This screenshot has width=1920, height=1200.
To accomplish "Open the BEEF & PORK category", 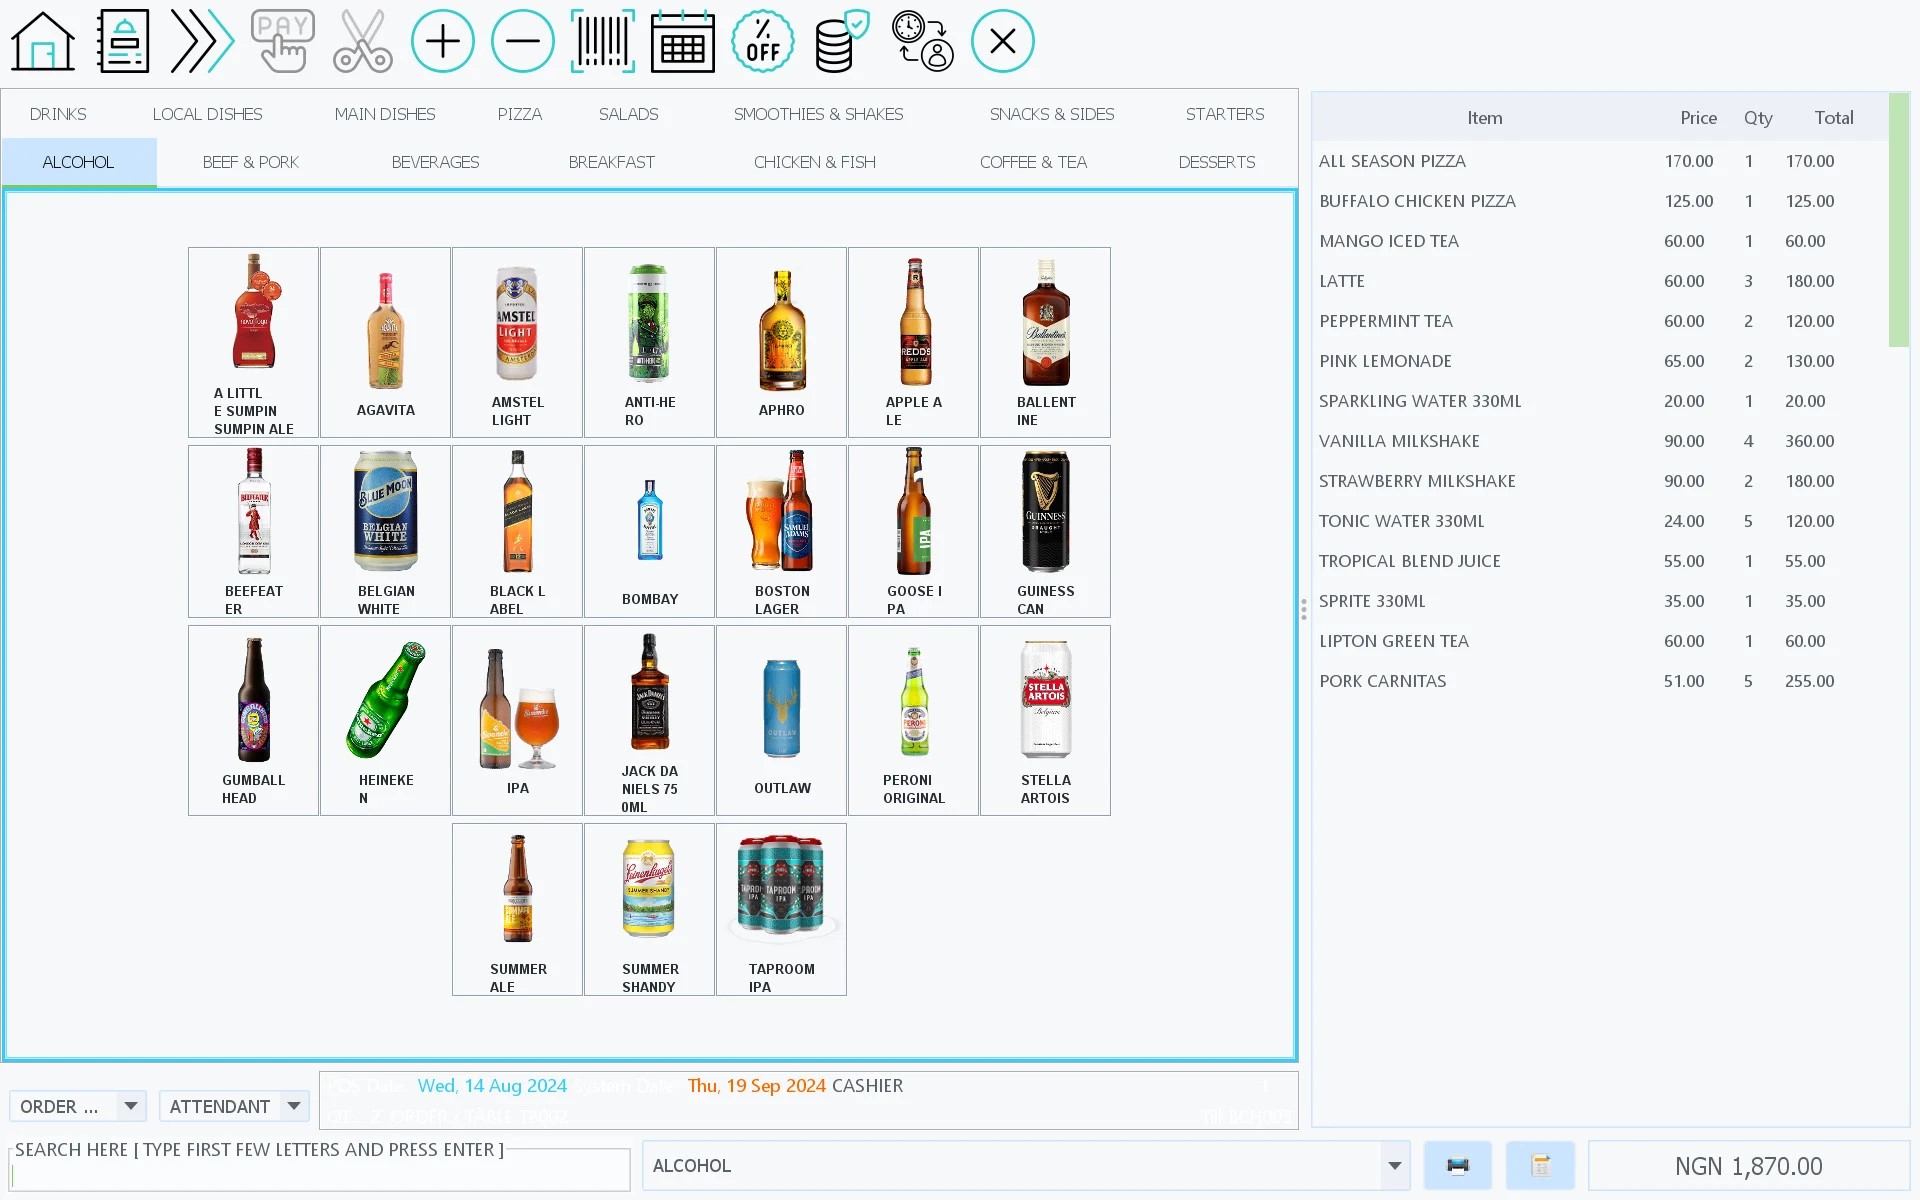I will [251, 162].
